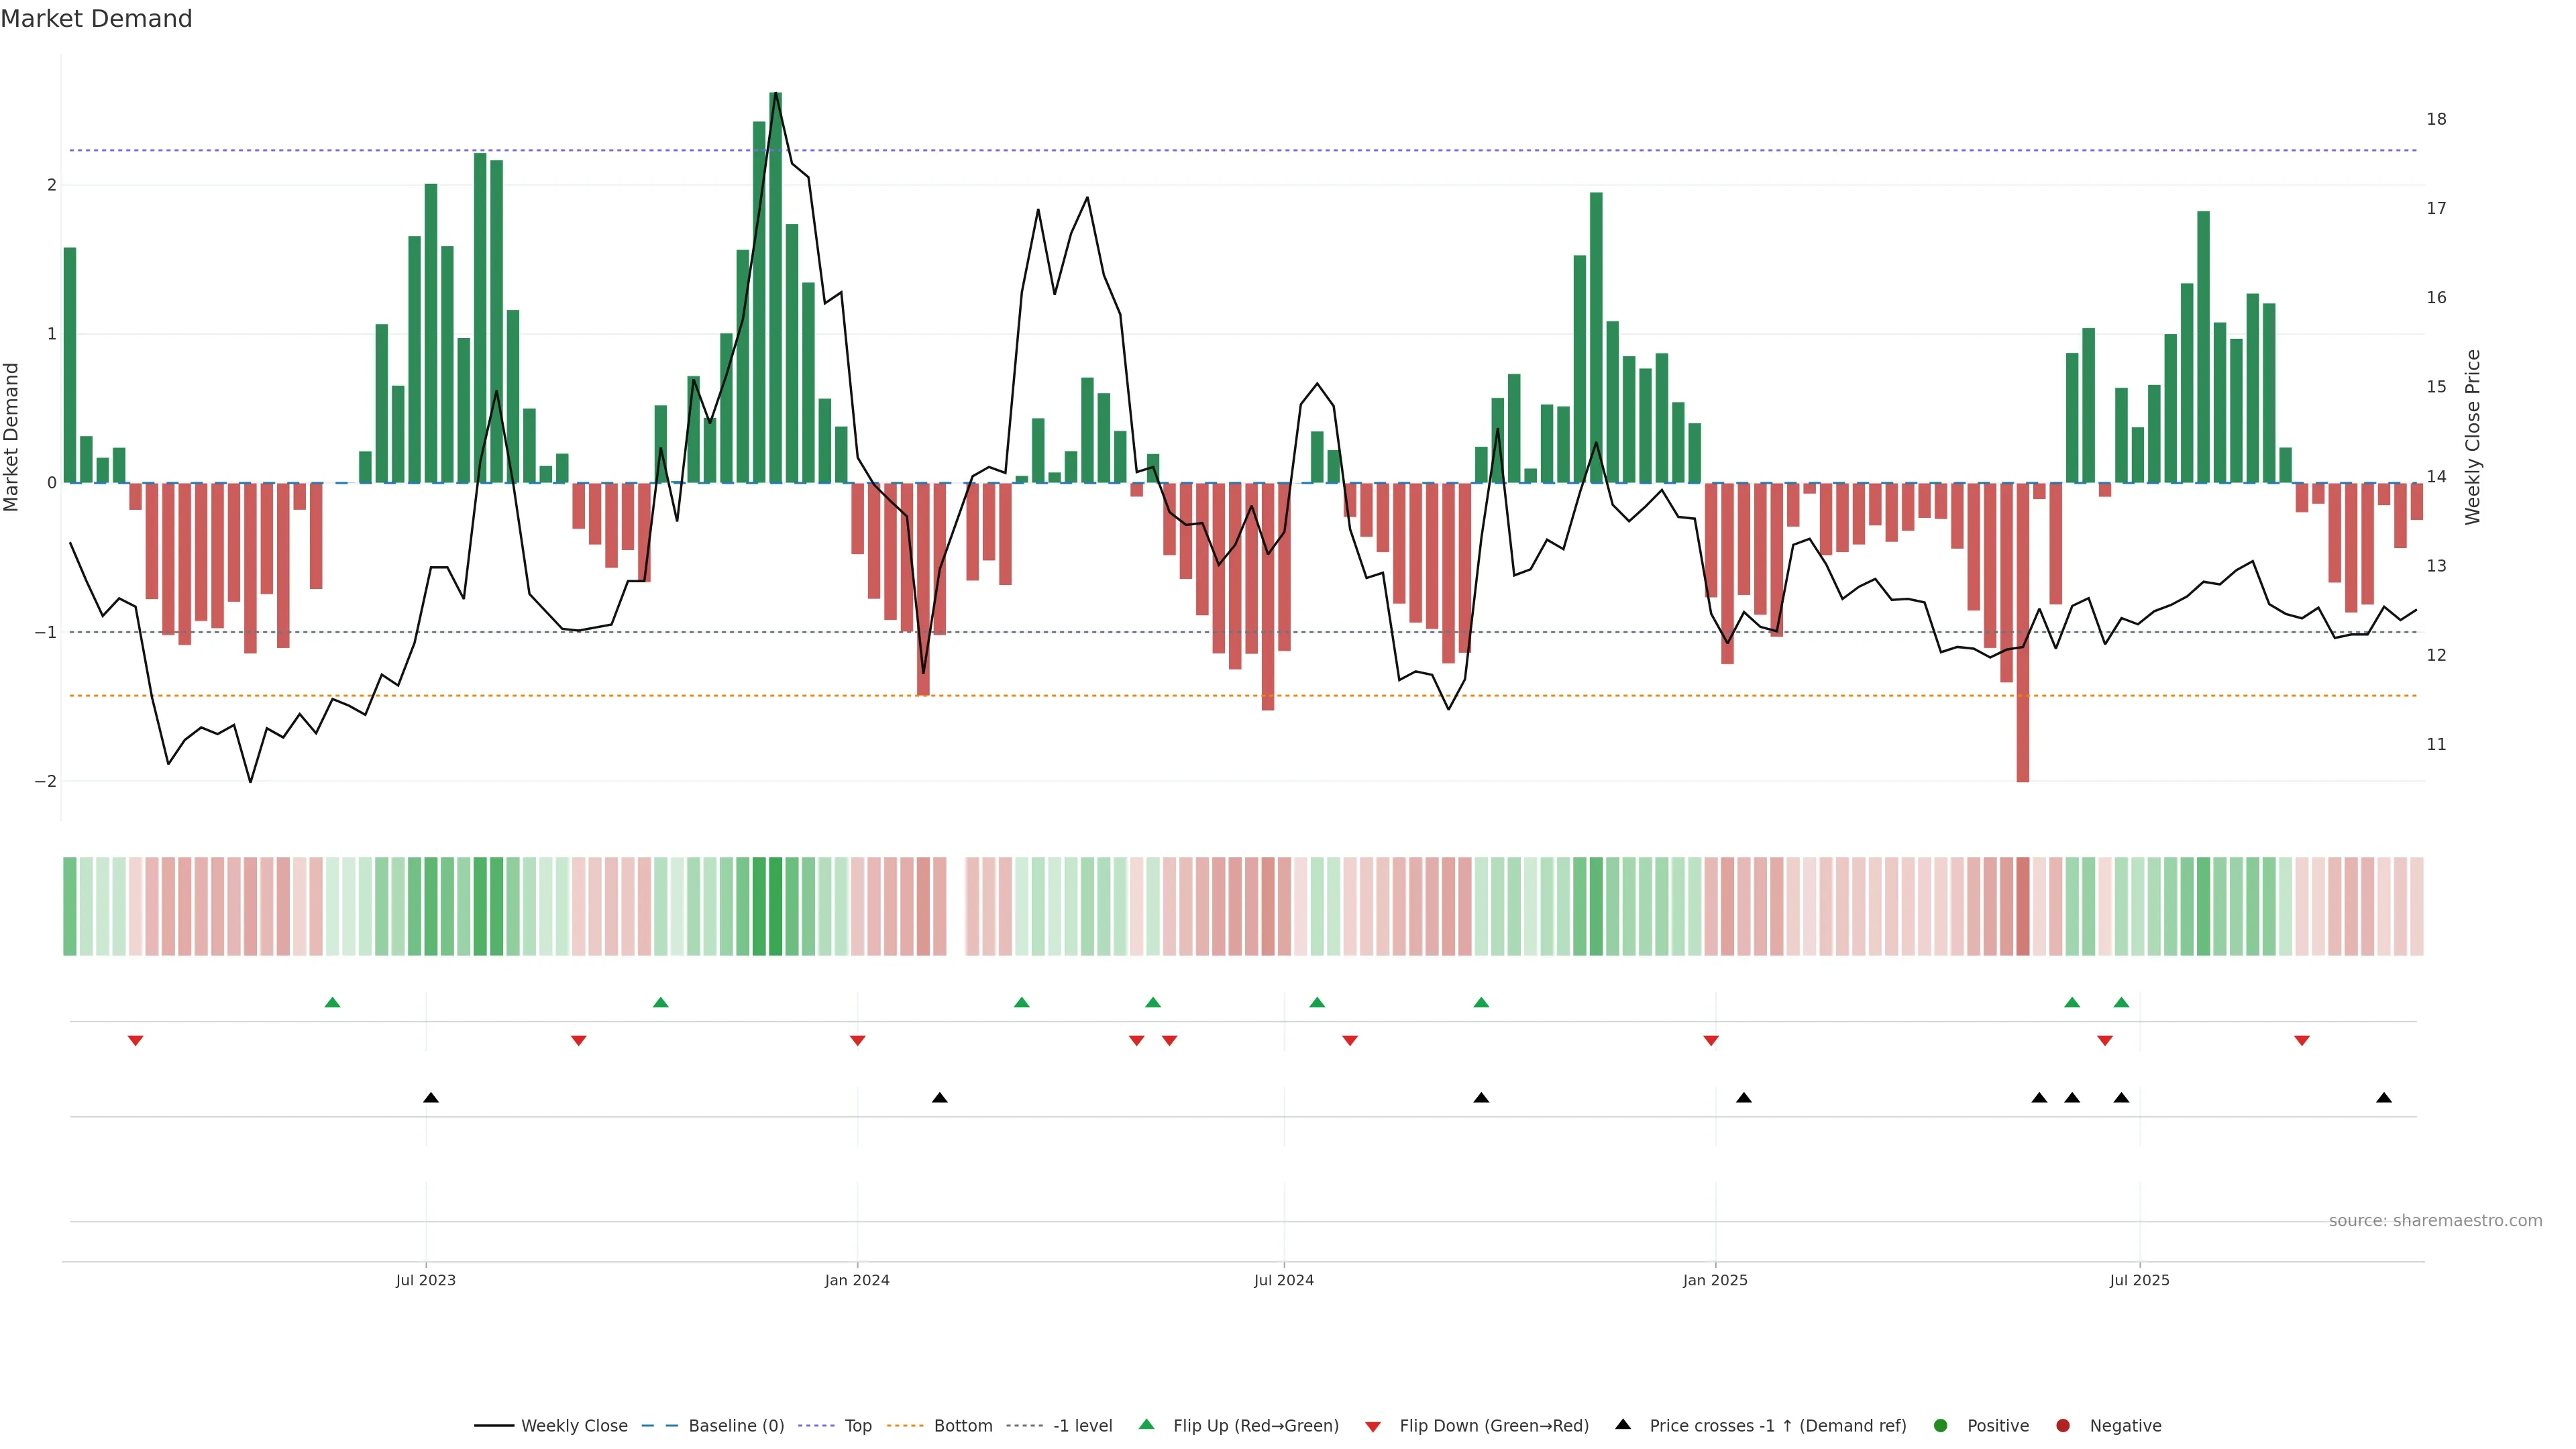
Task: Click the dark red Negative legend dot
Action: coord(2063,1425)
